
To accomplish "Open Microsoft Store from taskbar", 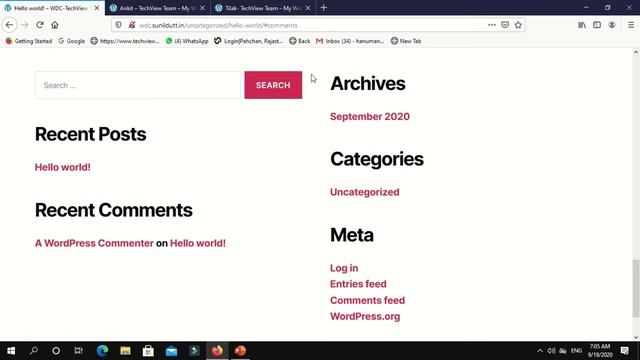I will [148, 351].
